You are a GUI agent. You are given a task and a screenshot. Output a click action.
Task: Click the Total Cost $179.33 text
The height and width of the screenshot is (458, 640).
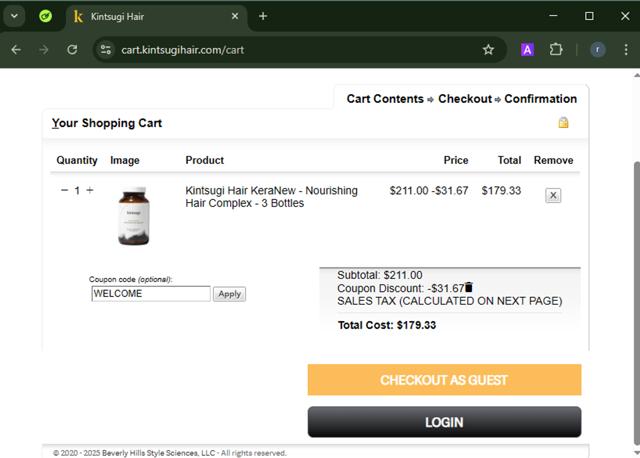pyautogui.click(x=387, y=325)
